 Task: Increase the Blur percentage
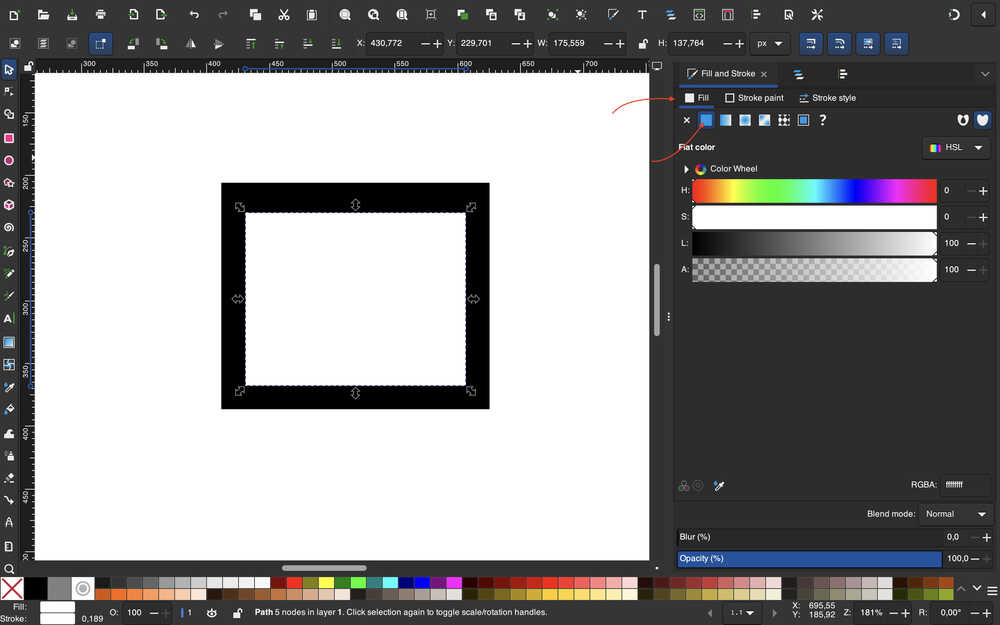[987, 538]
